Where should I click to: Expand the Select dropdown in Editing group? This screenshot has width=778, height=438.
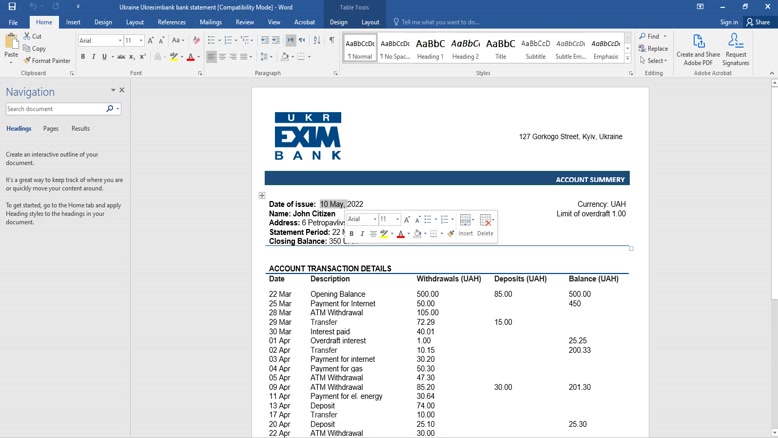[x=656, y=61]
